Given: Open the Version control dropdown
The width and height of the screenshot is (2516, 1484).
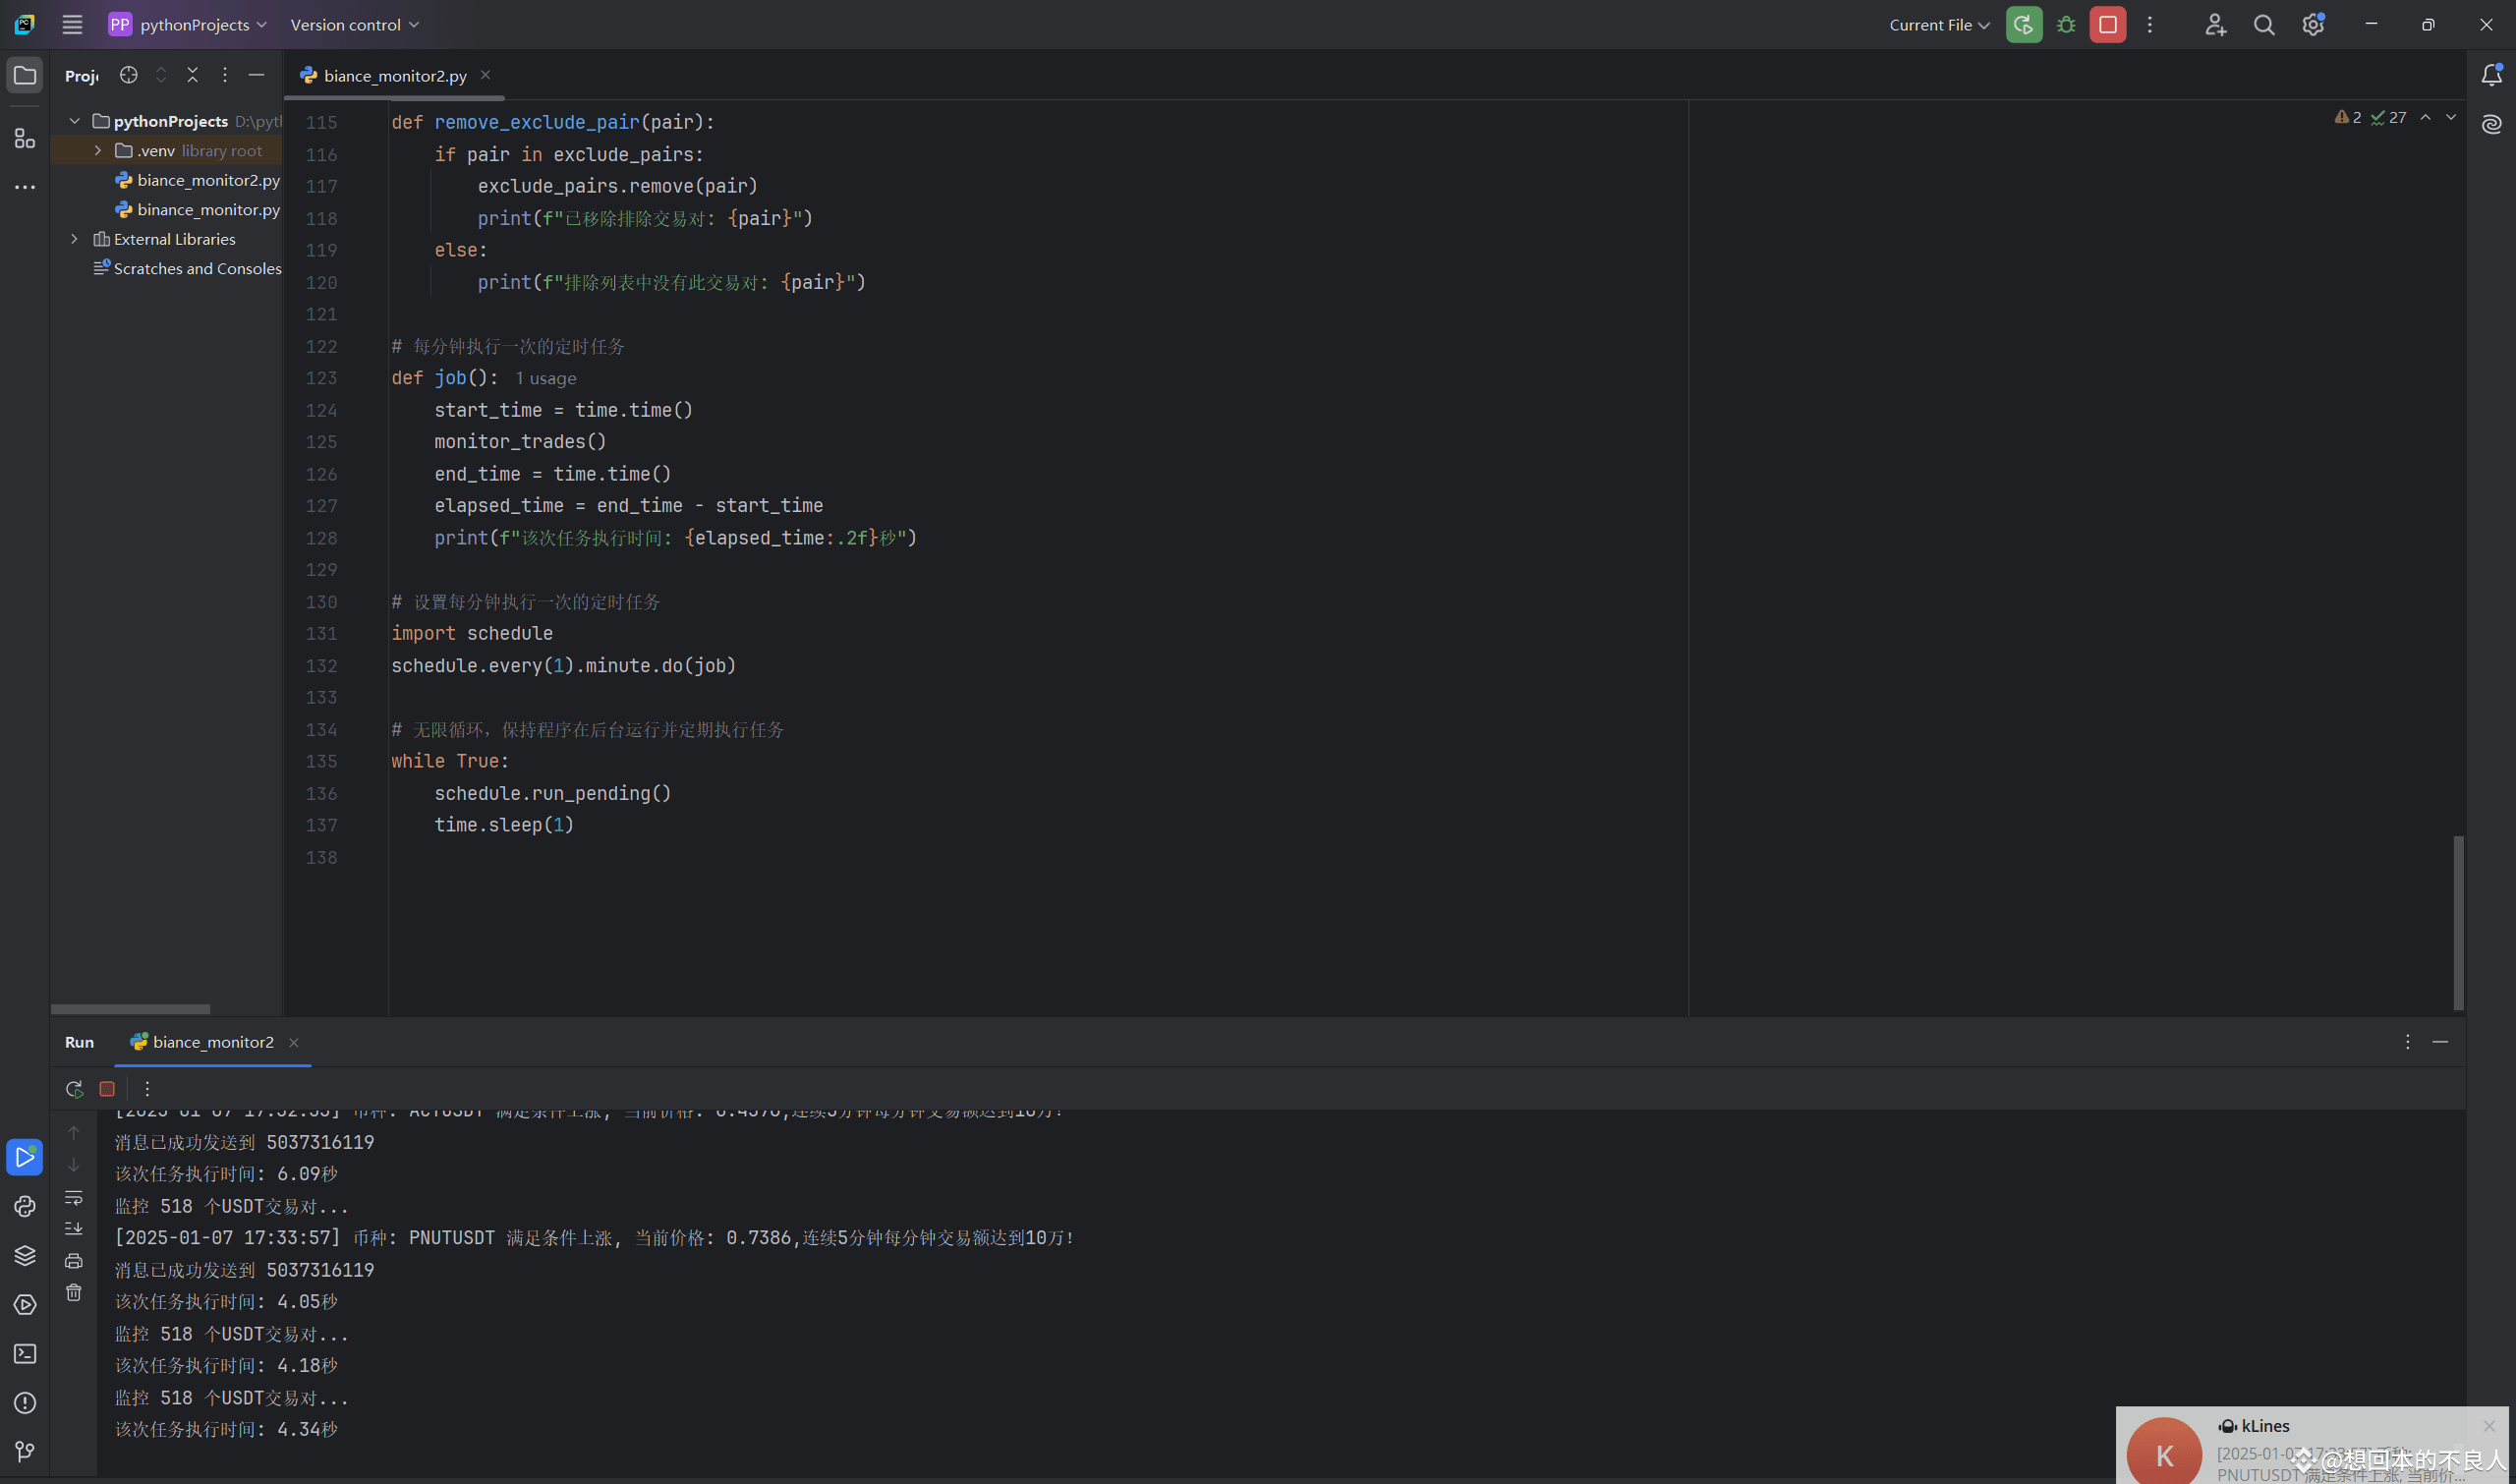Looking at the screenshot, I should click(x=353, y=24).
